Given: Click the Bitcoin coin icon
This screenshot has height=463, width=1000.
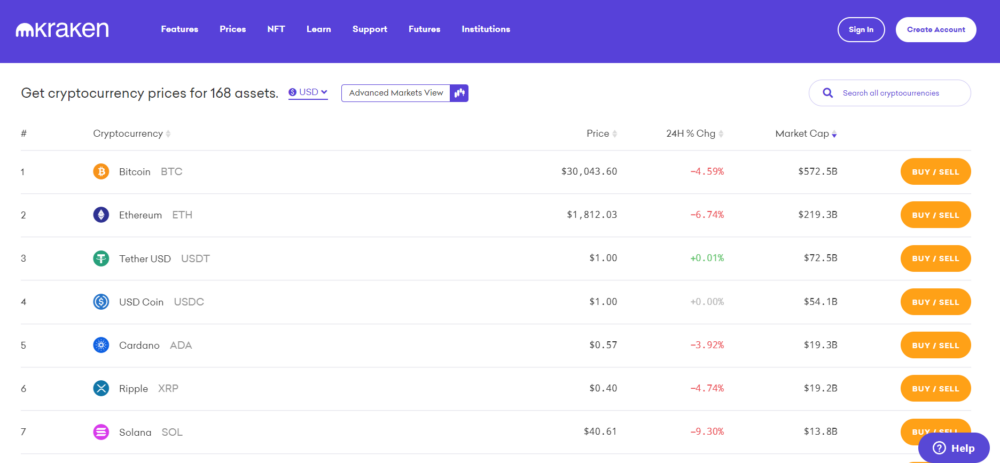Looking at the screenshot, I should point(101,172).
